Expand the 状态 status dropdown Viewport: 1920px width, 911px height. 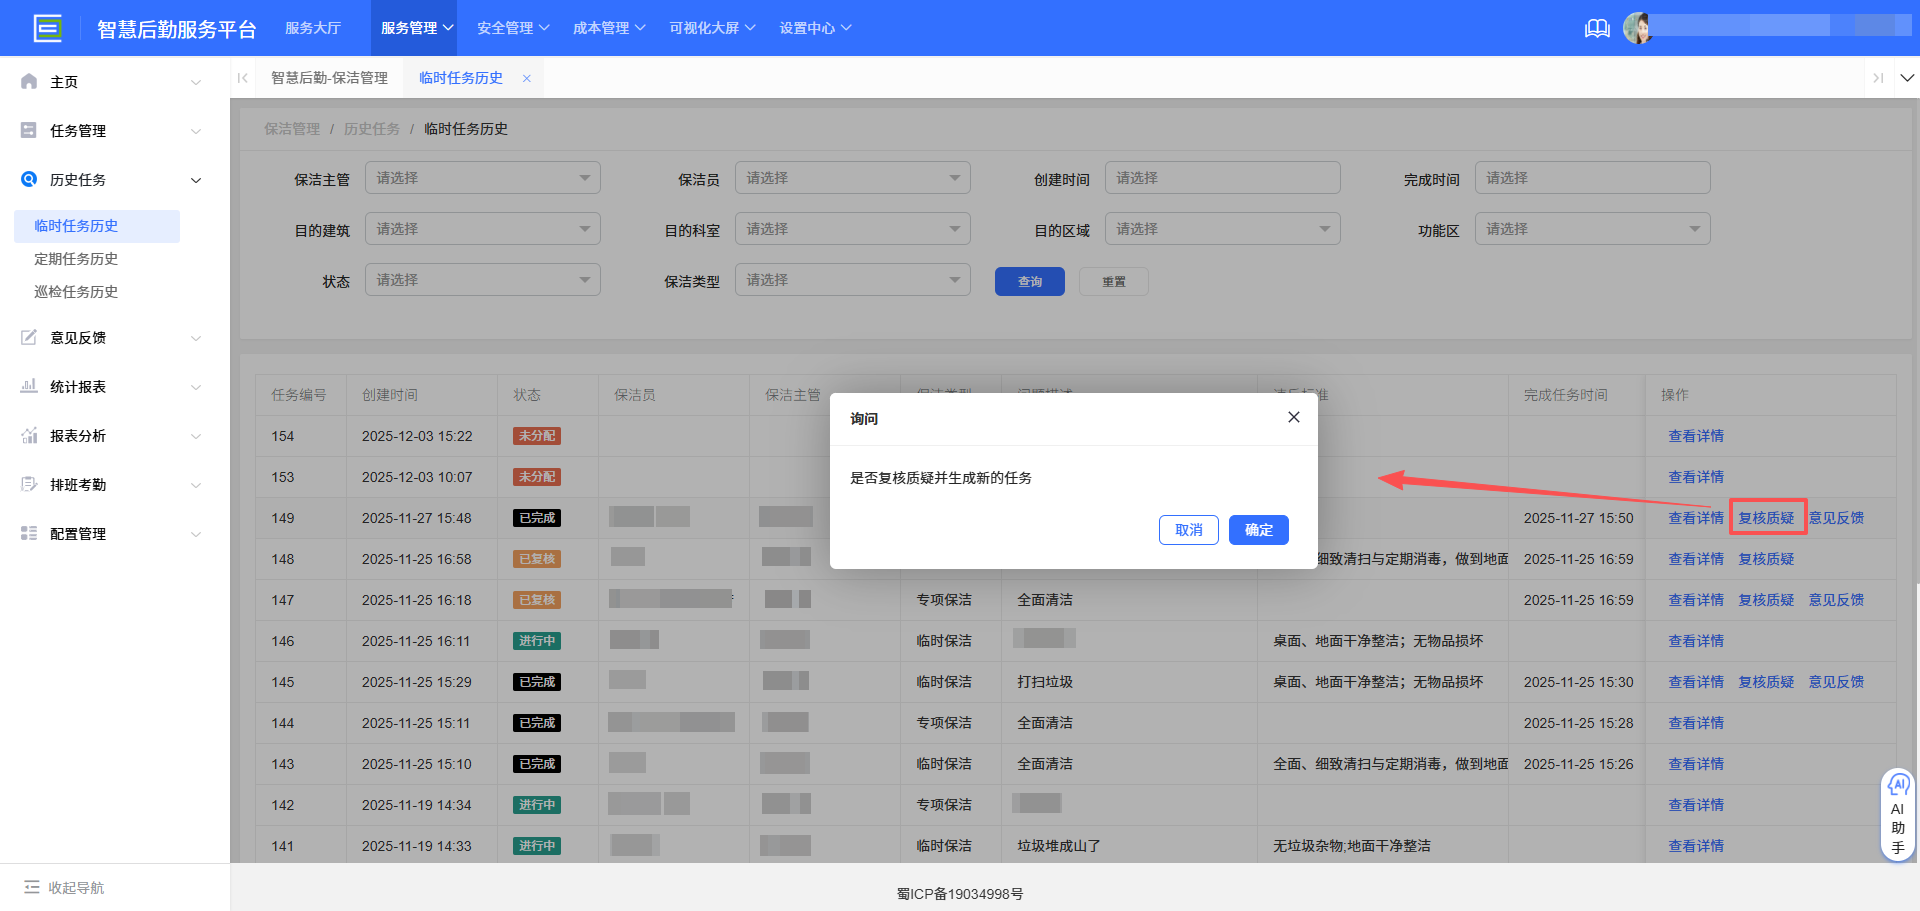coord(482,279)
